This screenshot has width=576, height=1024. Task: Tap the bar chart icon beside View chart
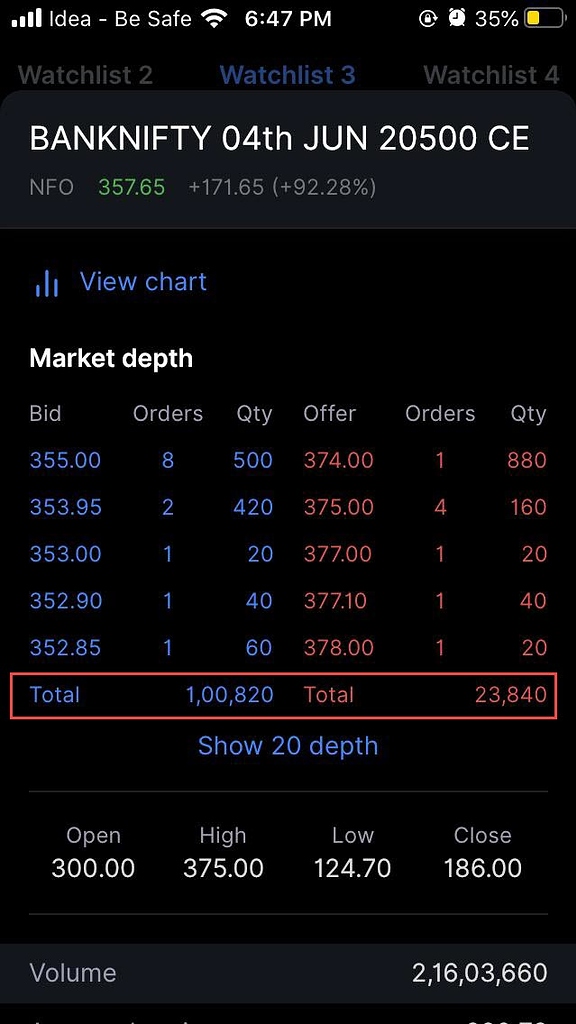(x=47, y=283)
